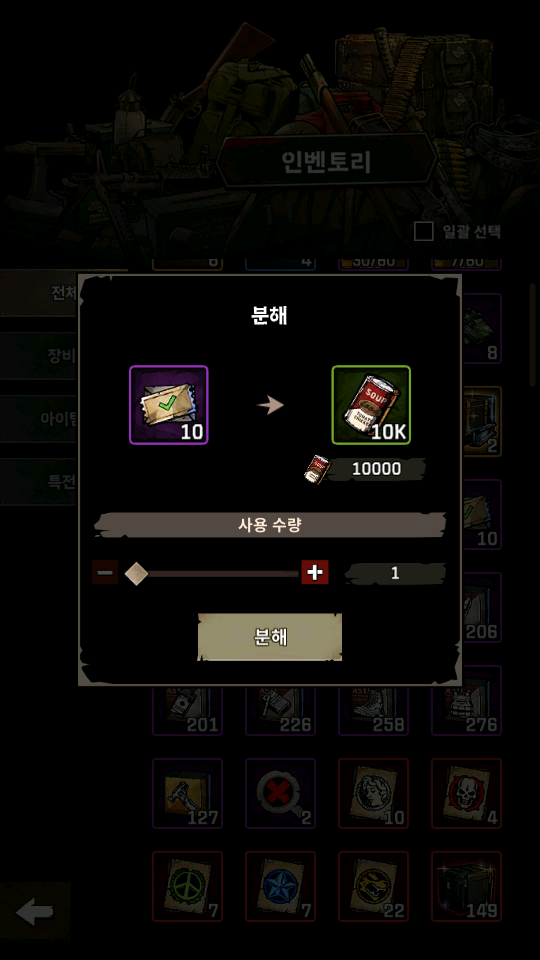Screen dimensions: 540x960
Task: Select the peace sign emblem item with 7
Action: [x=187, y=887]
